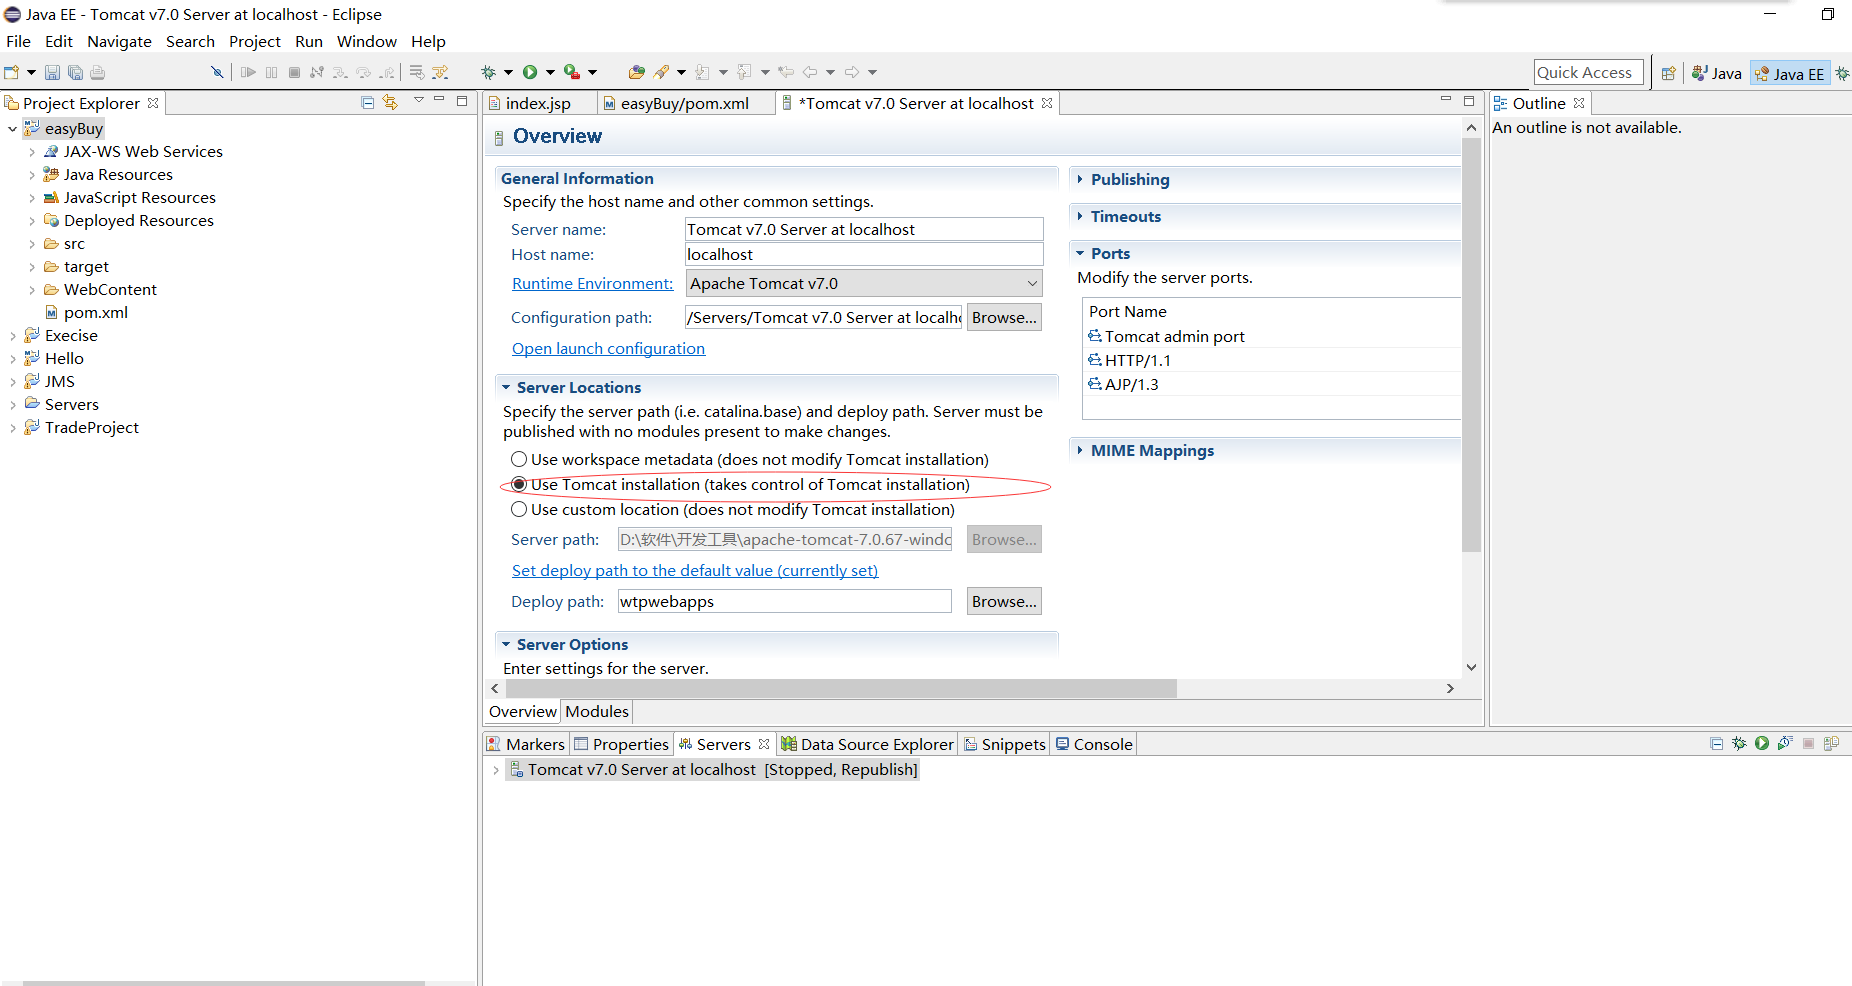Start the server in profile mode
Viewport: 1852px width, 986px height.
pos(1785,743)
